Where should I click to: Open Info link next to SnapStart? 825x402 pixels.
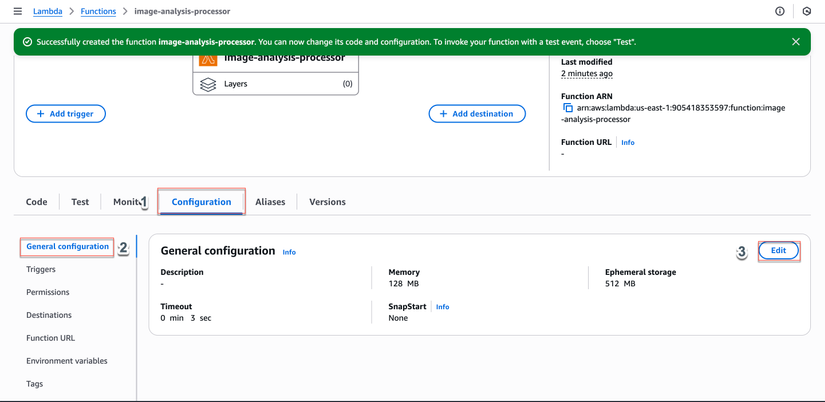pos(442,307)
